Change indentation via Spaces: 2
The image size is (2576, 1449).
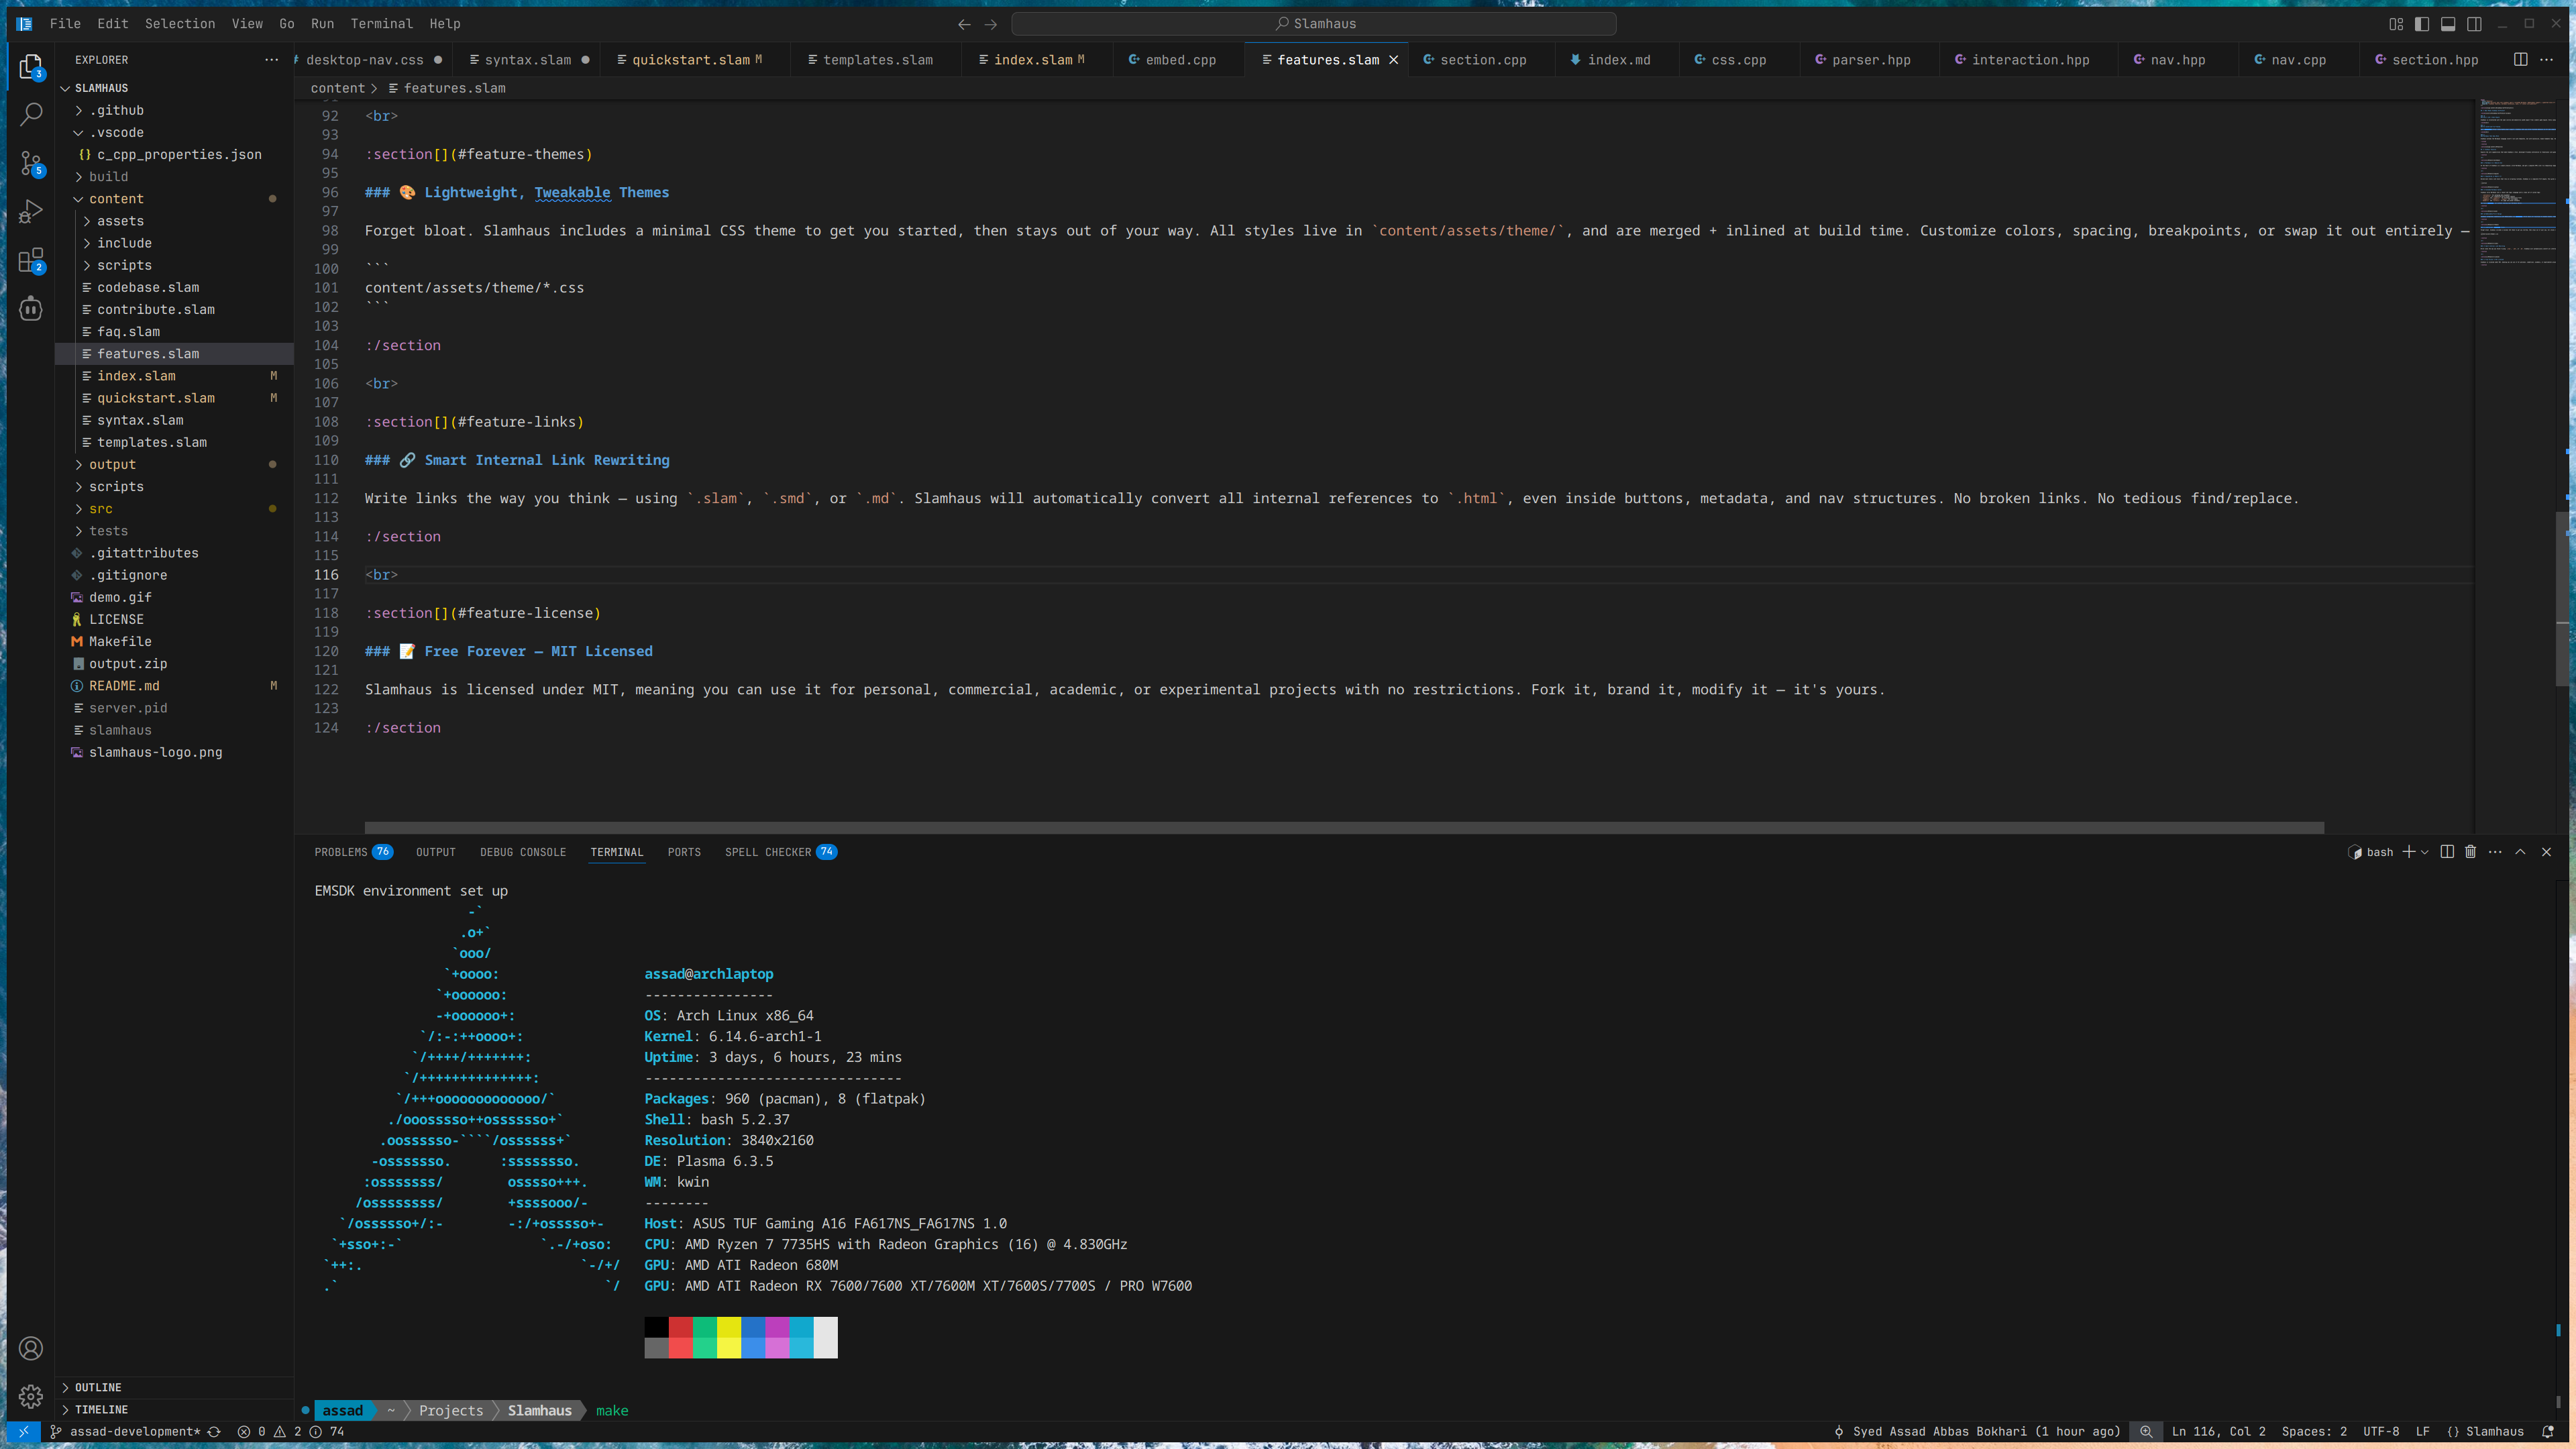point(2314,1432)
